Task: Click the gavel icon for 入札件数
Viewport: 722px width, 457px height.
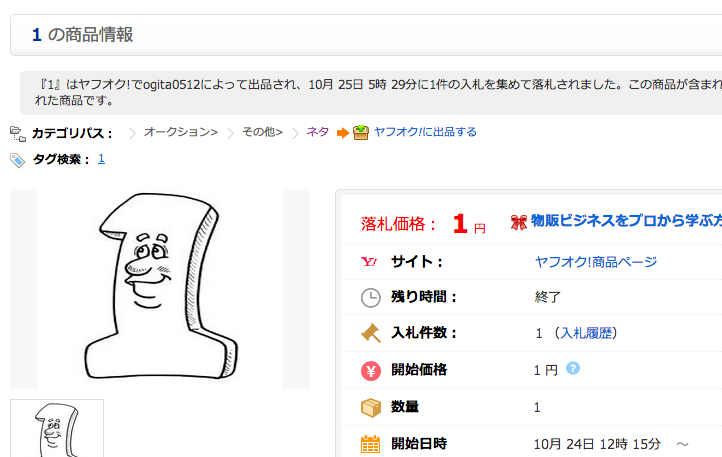Action: coord(371,333)
